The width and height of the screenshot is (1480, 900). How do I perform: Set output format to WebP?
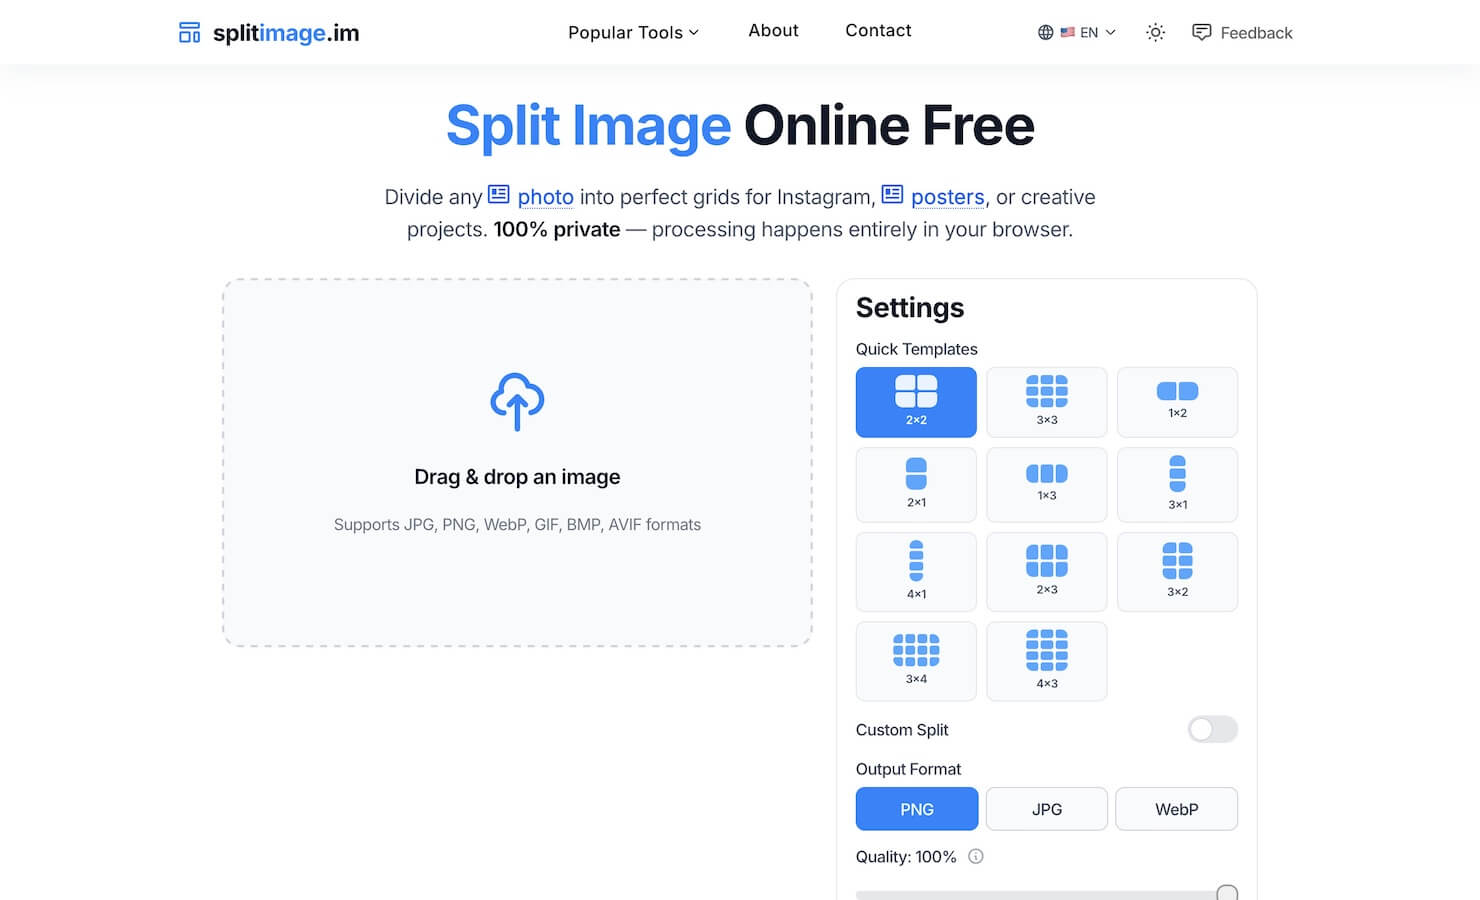[1177, 809]
